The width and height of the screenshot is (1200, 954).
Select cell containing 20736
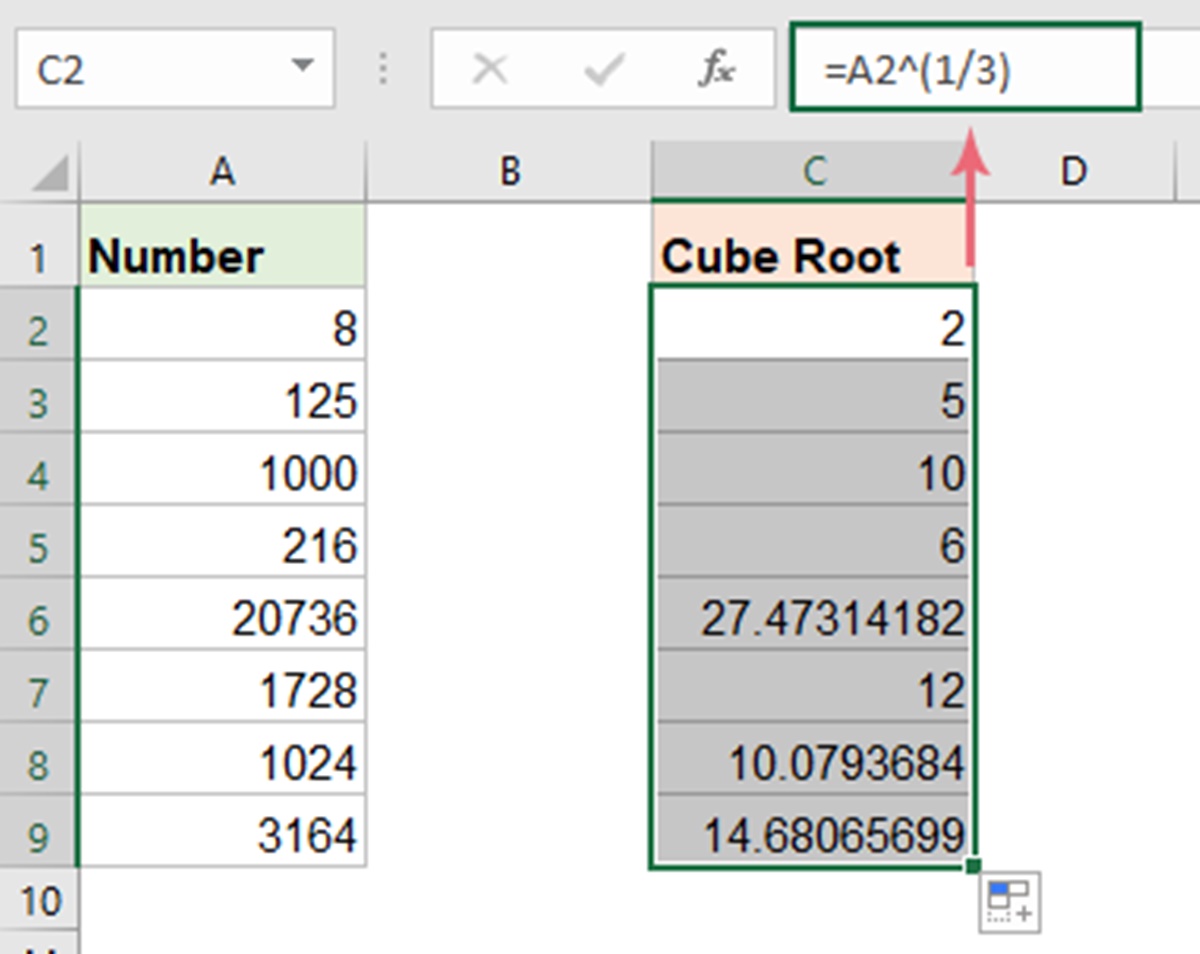(223, 614)
